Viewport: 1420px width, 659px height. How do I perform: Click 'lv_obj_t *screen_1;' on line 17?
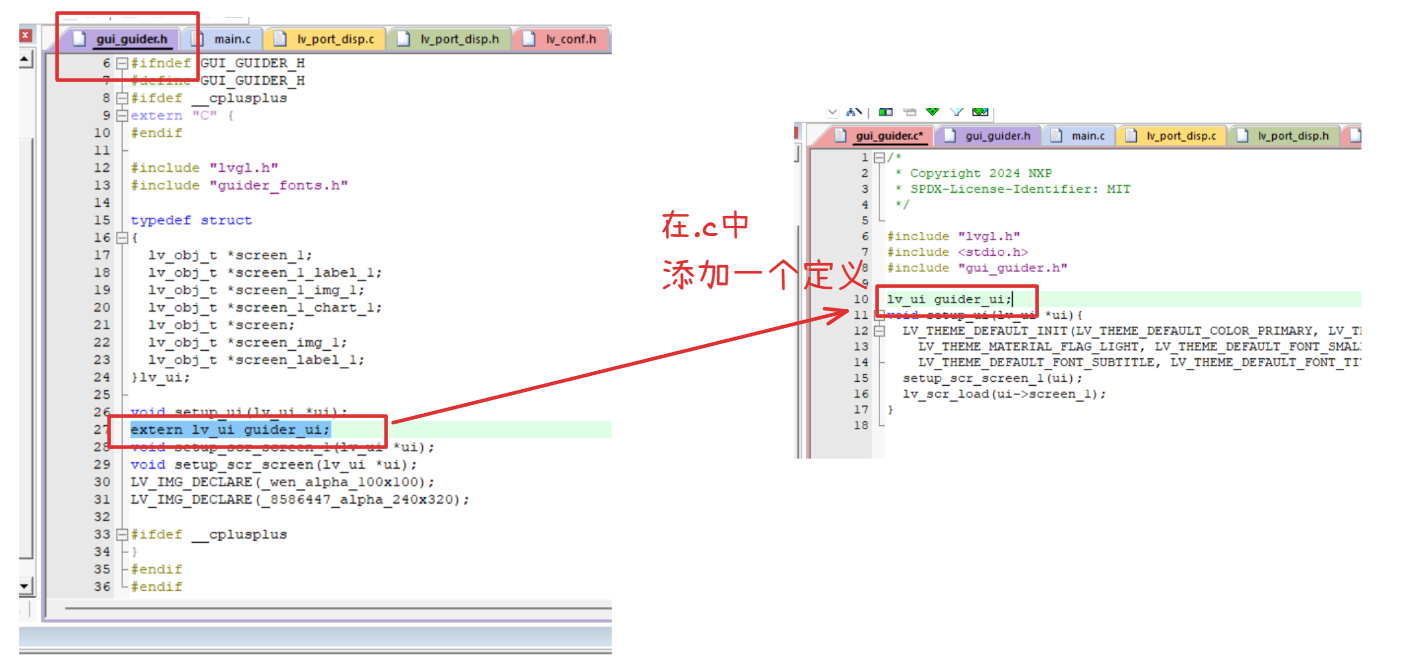(x=231, y=255)
